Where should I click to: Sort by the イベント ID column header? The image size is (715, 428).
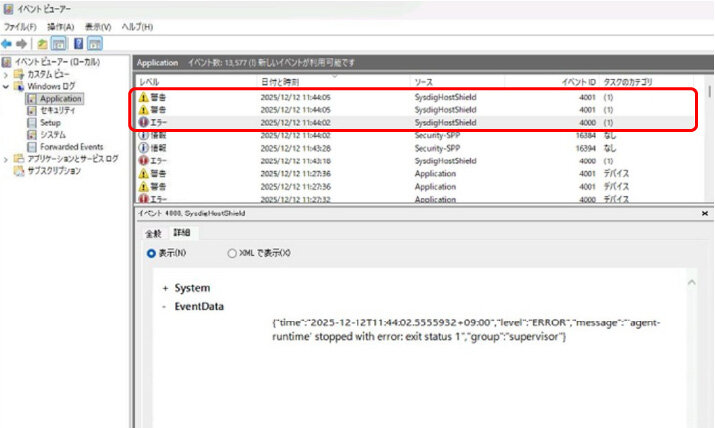578,80
